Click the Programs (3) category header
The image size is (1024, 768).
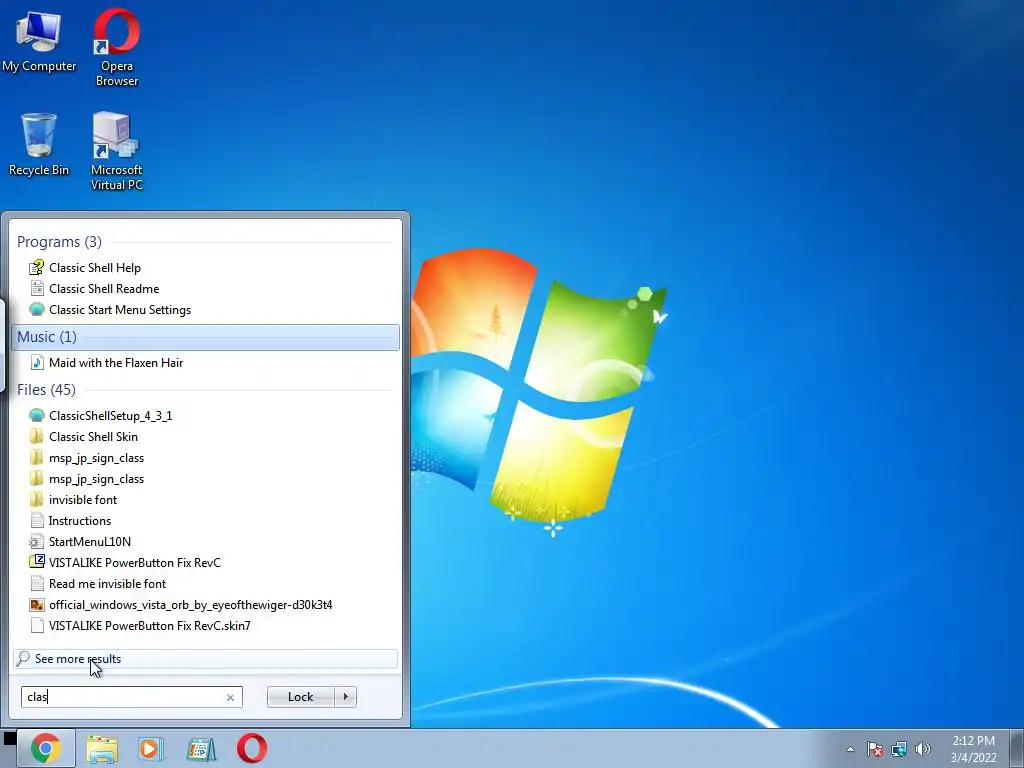tap(205, 242)
